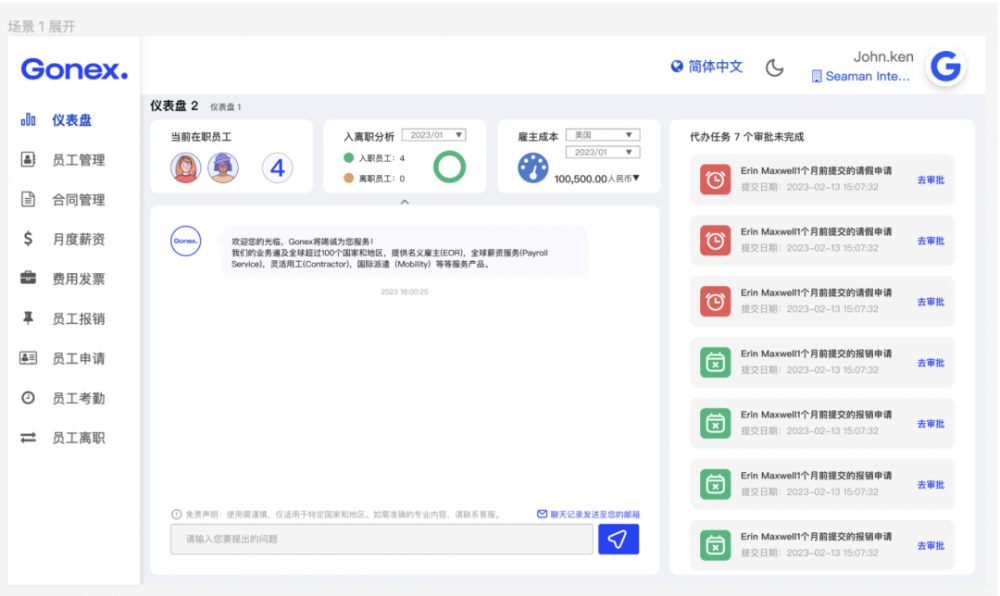
Task: Click the briefcase icon beside 费用发票
Action: (x=28, y=278)
